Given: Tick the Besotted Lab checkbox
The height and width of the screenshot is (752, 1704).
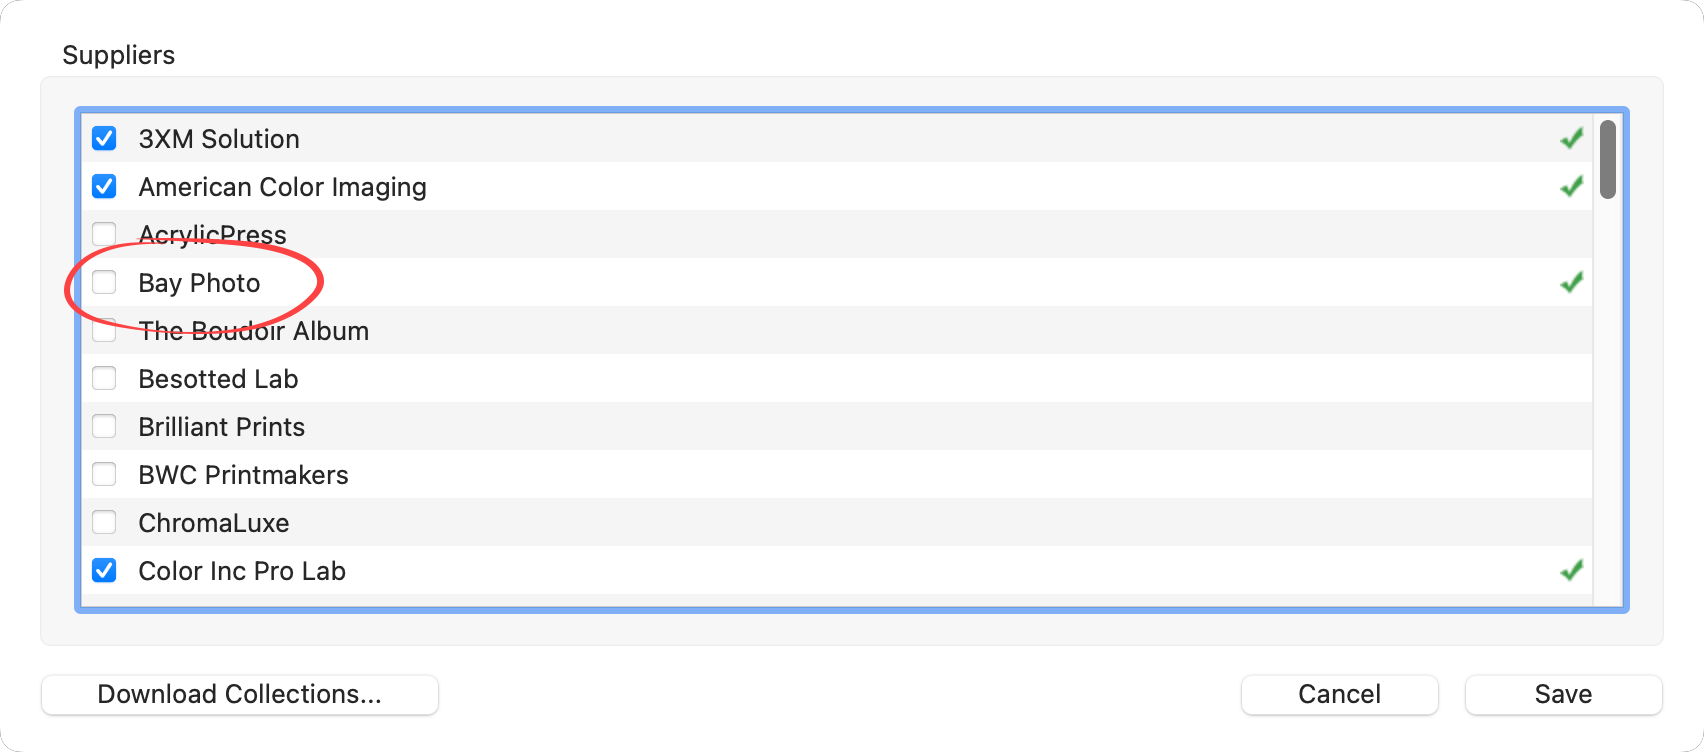Looking at the screenshot, I should [x=104, y=379].
